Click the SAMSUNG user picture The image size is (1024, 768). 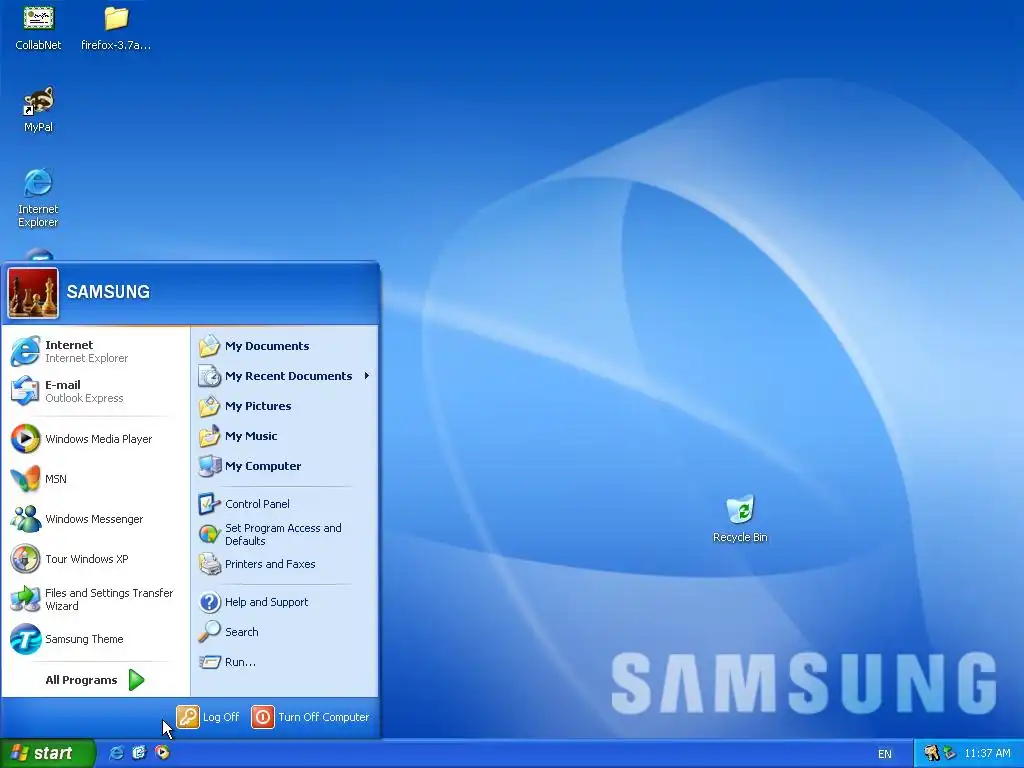(33, 293)
